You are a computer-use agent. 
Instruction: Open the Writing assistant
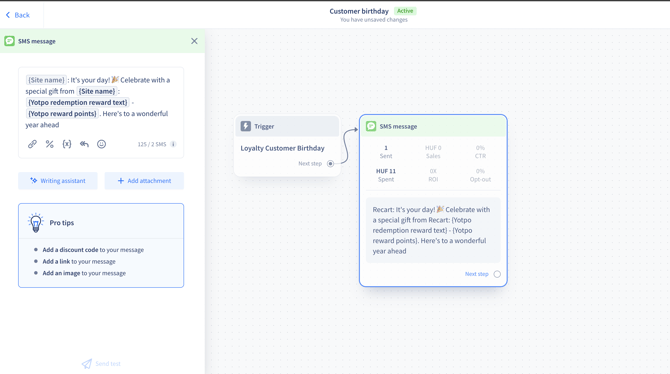58,181
